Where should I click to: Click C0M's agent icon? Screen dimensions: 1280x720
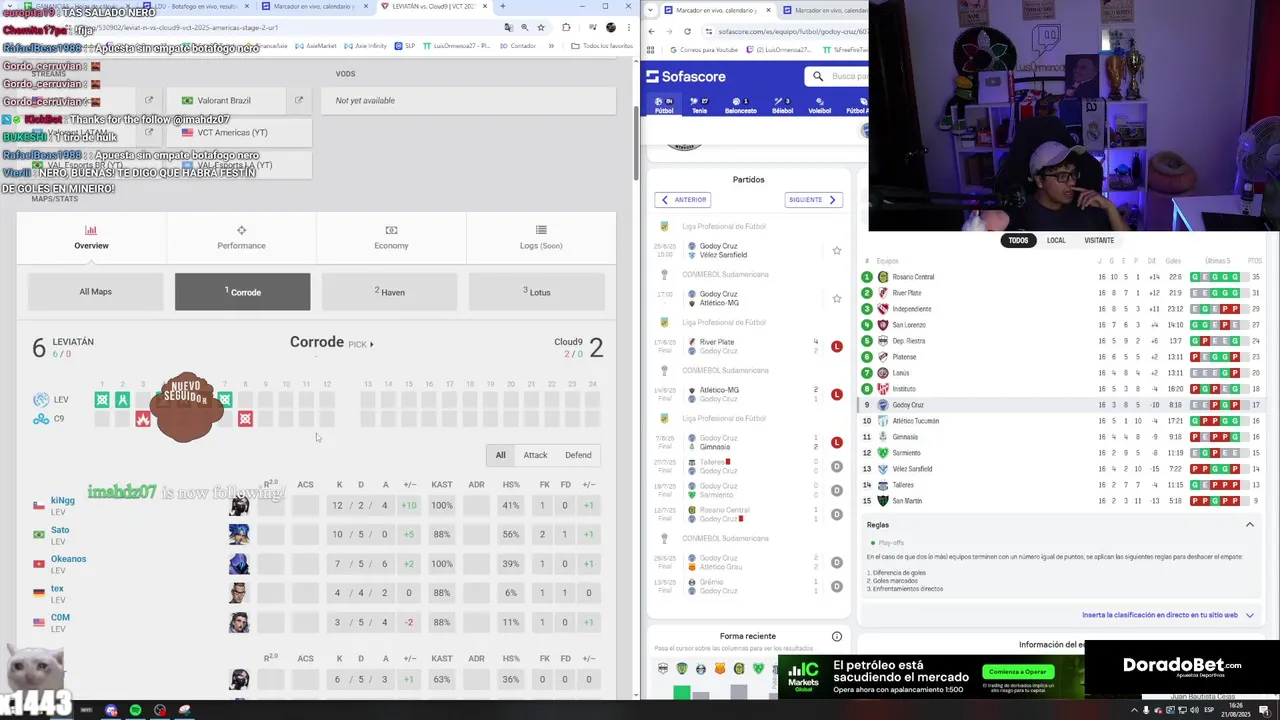(239, 622)
